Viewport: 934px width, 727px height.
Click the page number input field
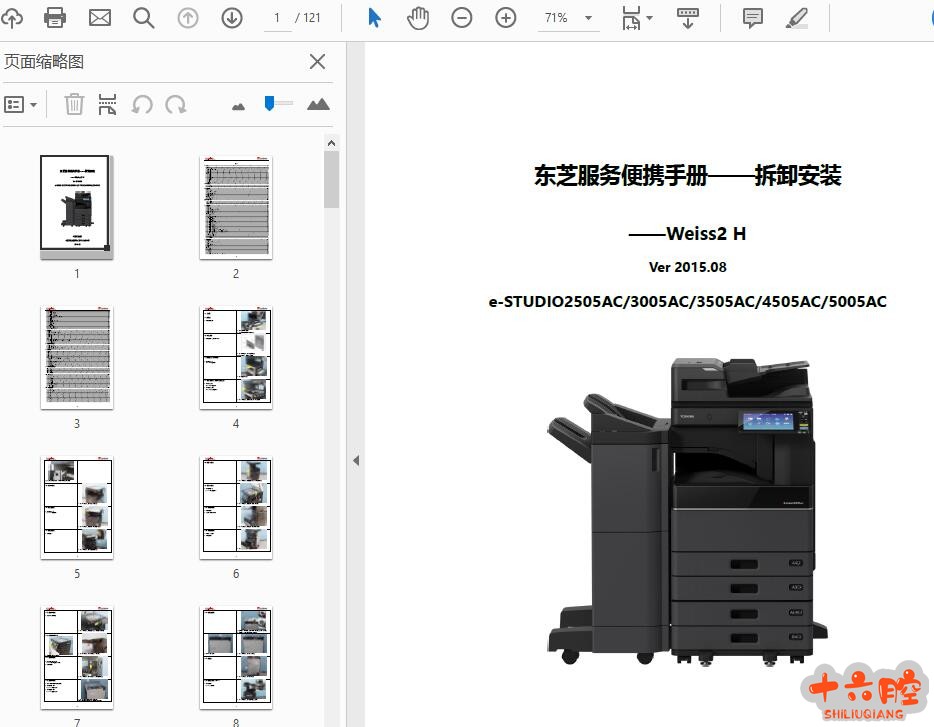click(277, 18)
